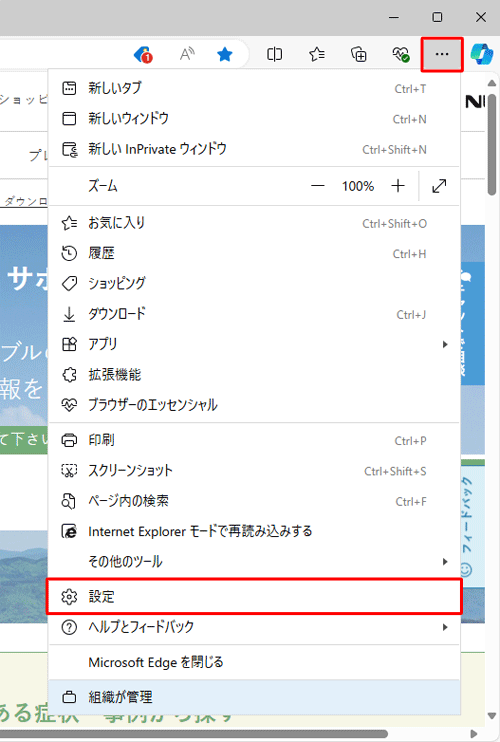Open the Collections toolbar icon

359,54
